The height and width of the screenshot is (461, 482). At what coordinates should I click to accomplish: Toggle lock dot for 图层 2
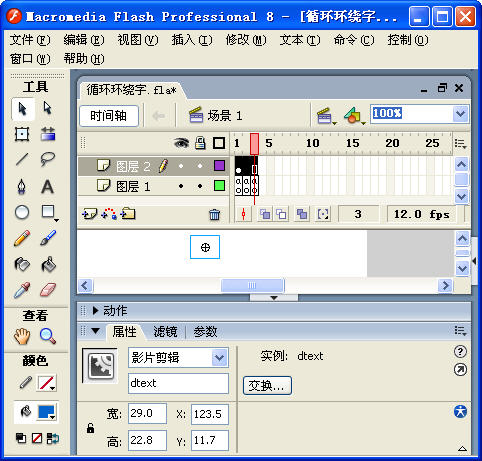pyautogui.click(x=200, y=166)
